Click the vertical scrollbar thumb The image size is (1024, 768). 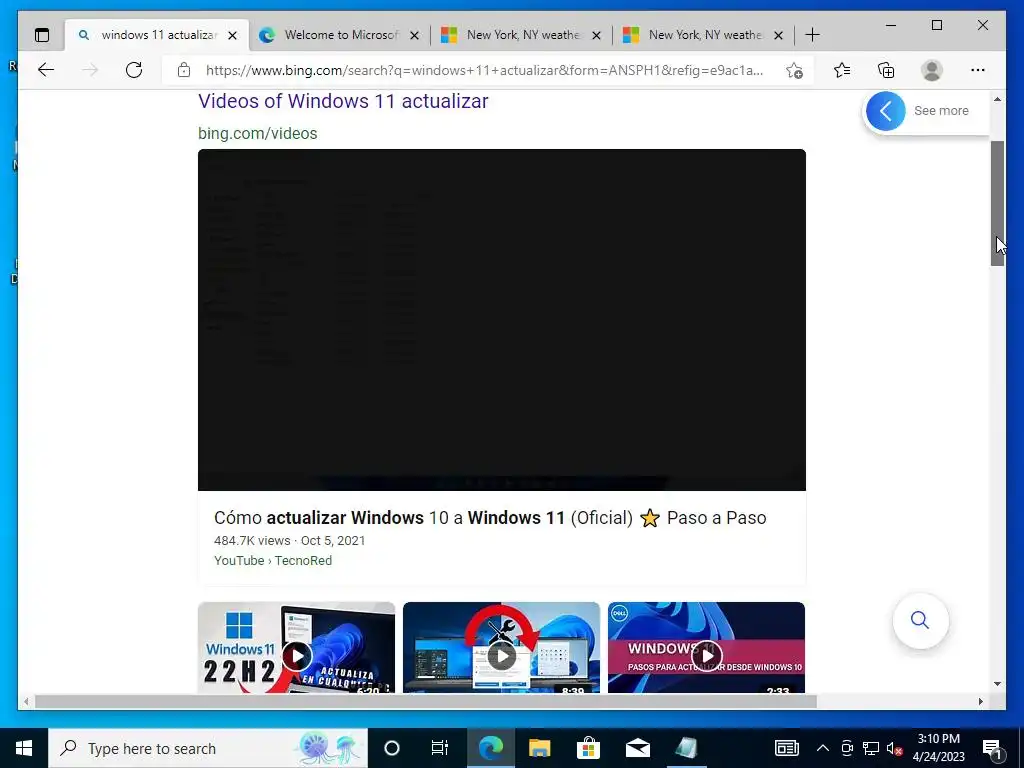(x=997, y=203)
